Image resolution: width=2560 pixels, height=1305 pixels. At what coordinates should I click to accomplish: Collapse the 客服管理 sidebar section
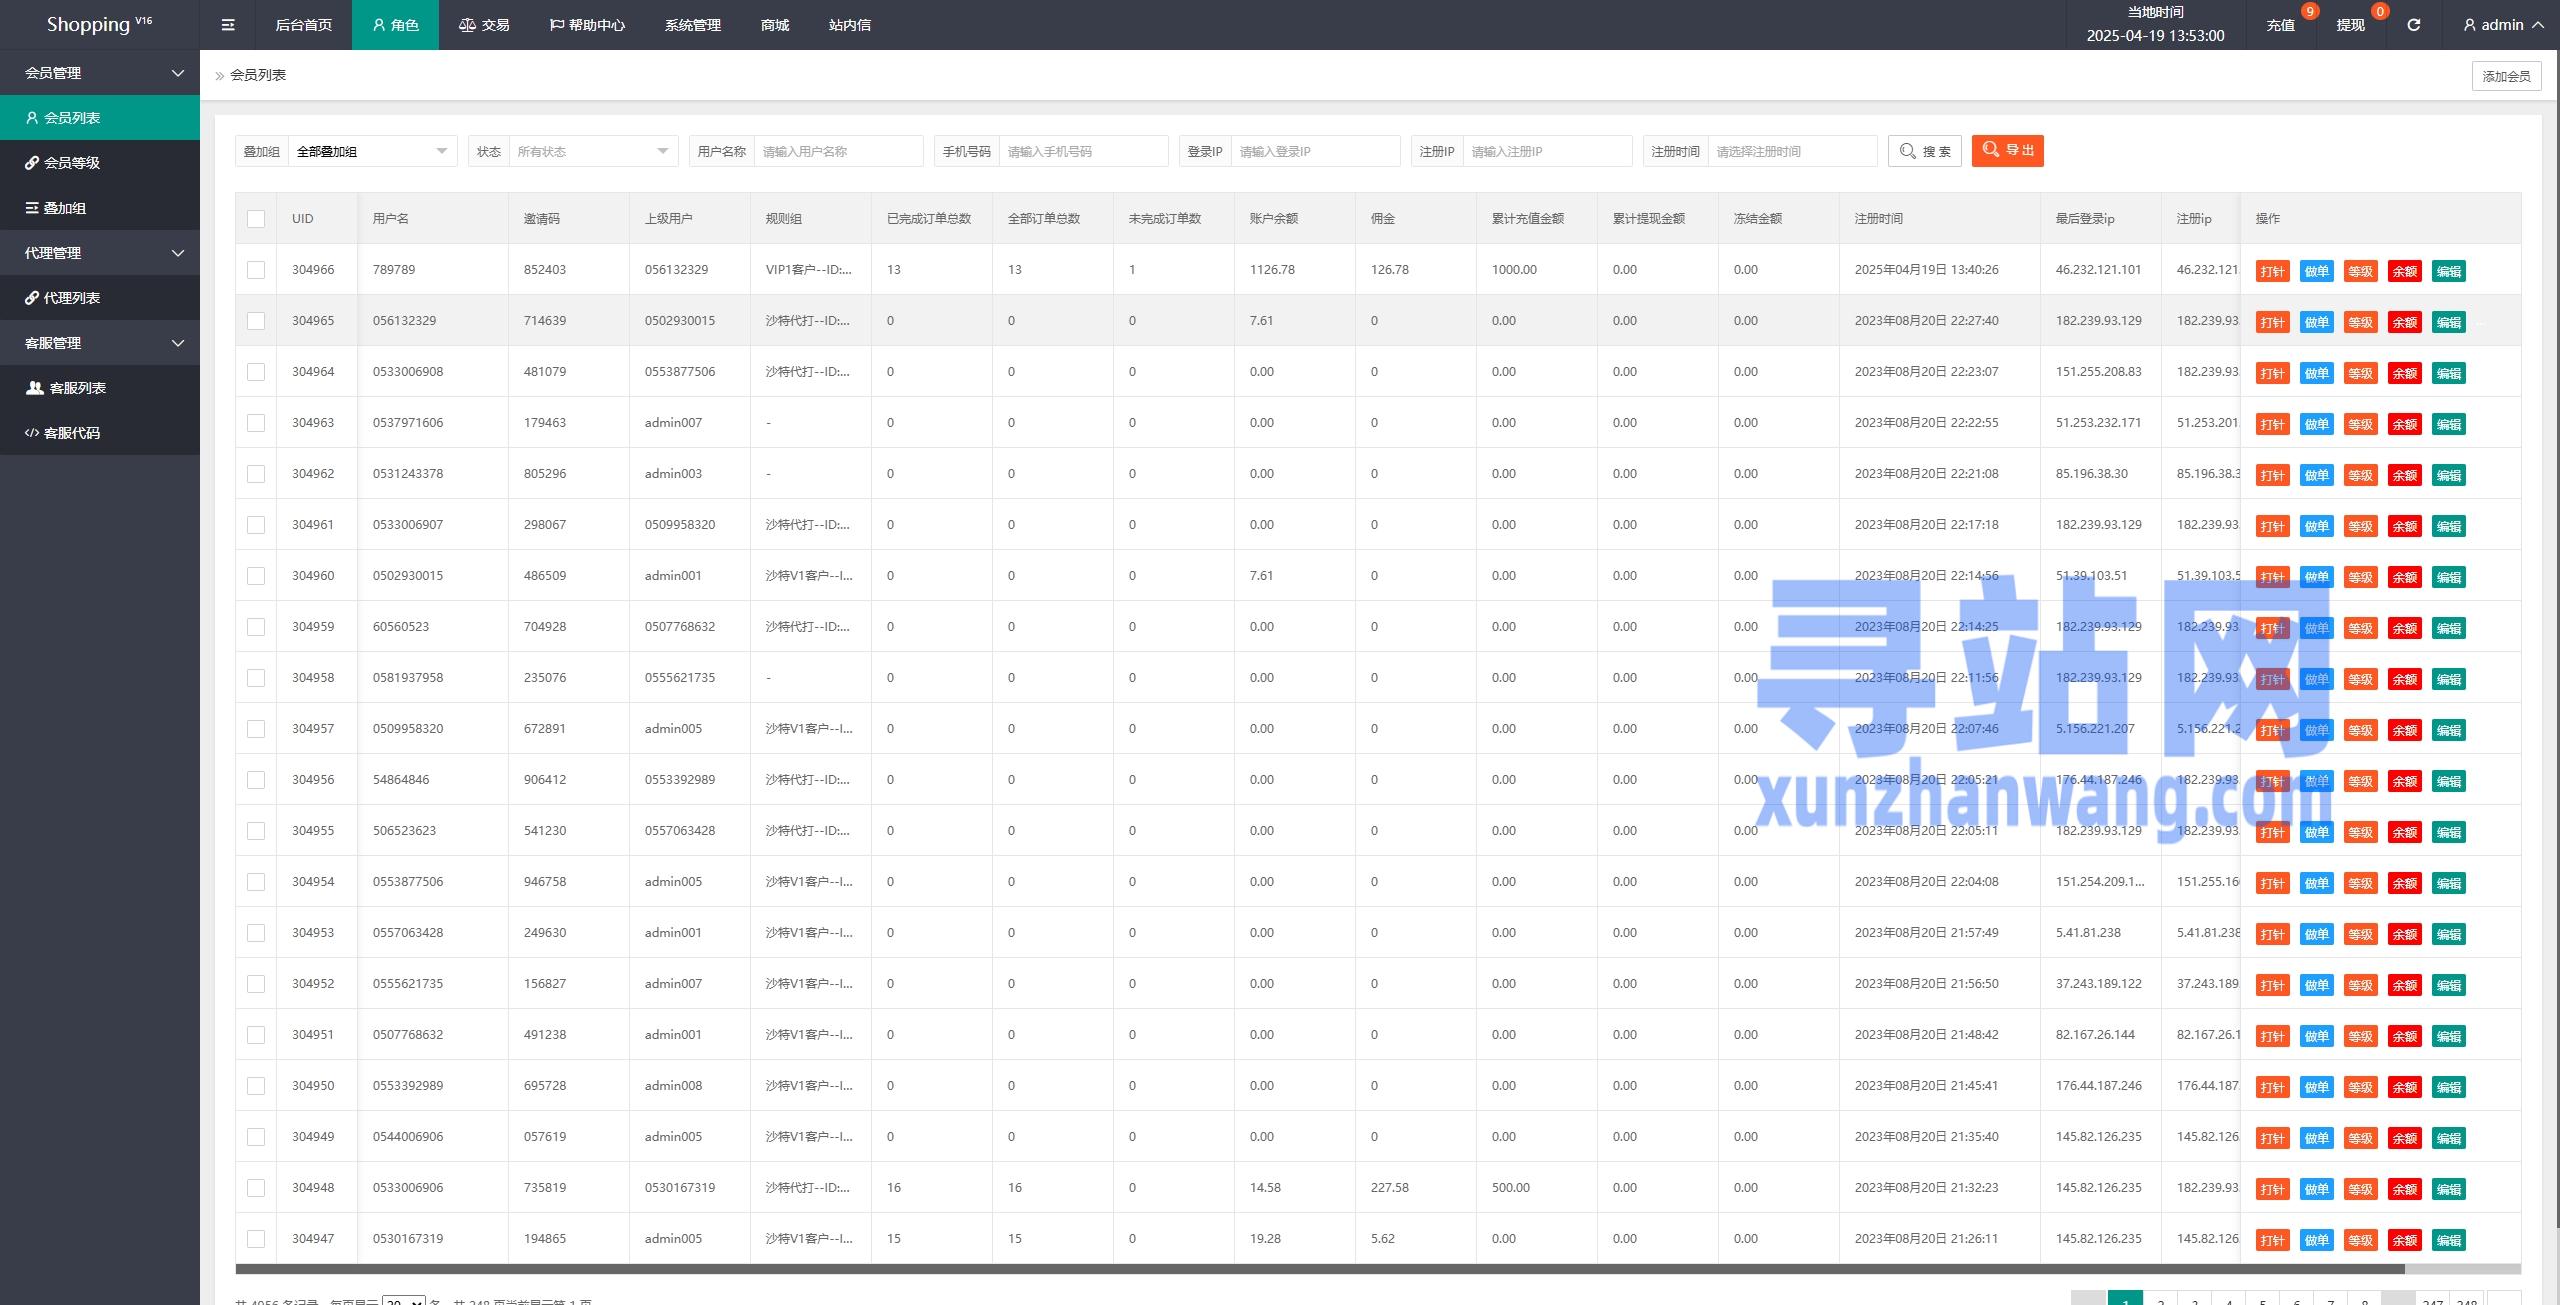100,343
